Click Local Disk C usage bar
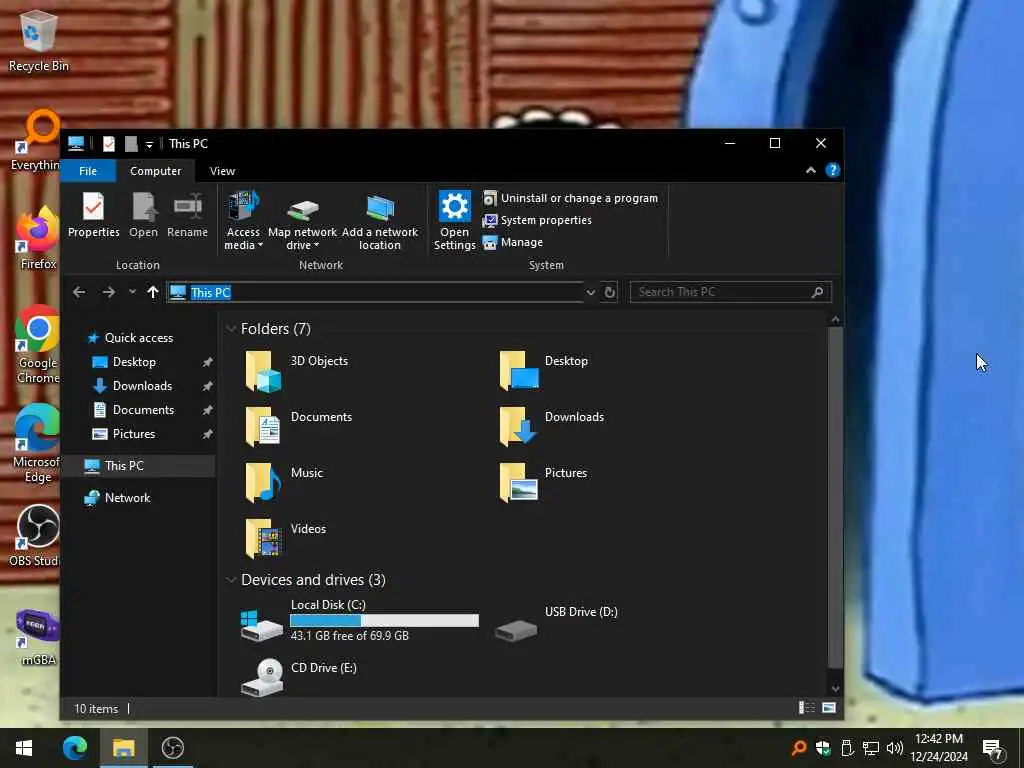 pos(384,620)
